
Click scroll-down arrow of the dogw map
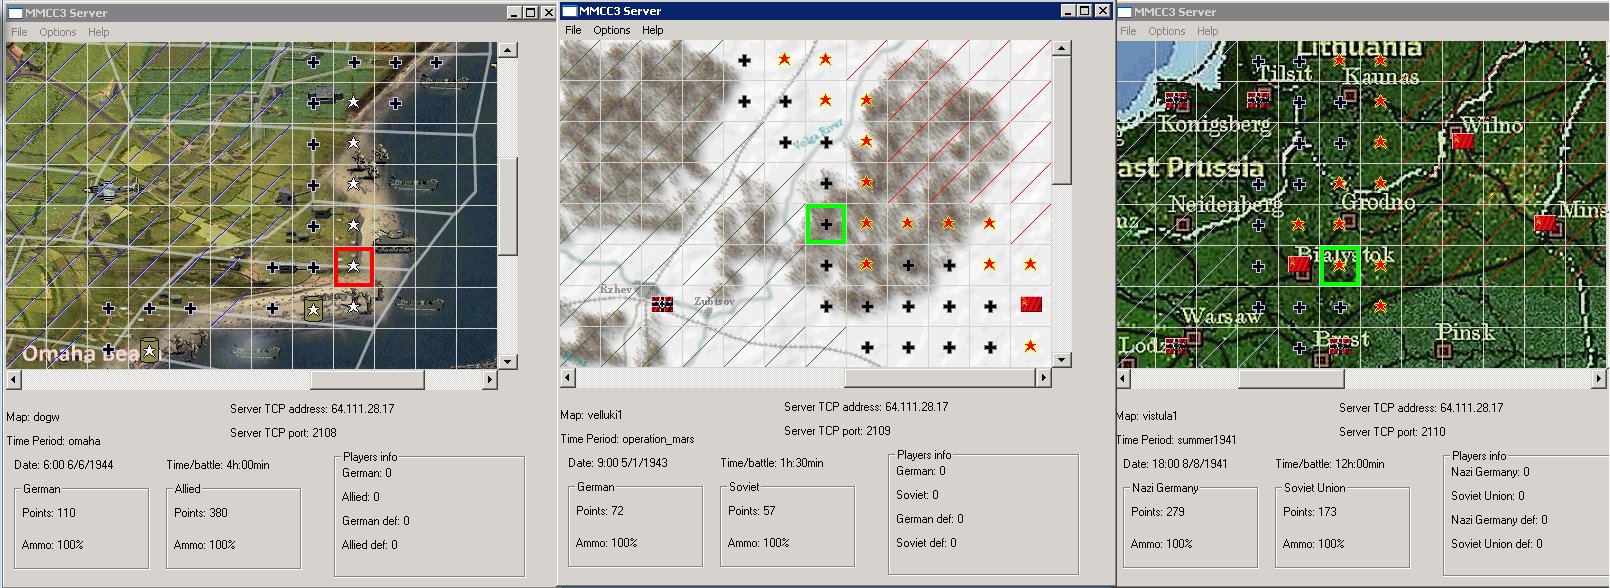click(508, 362)
